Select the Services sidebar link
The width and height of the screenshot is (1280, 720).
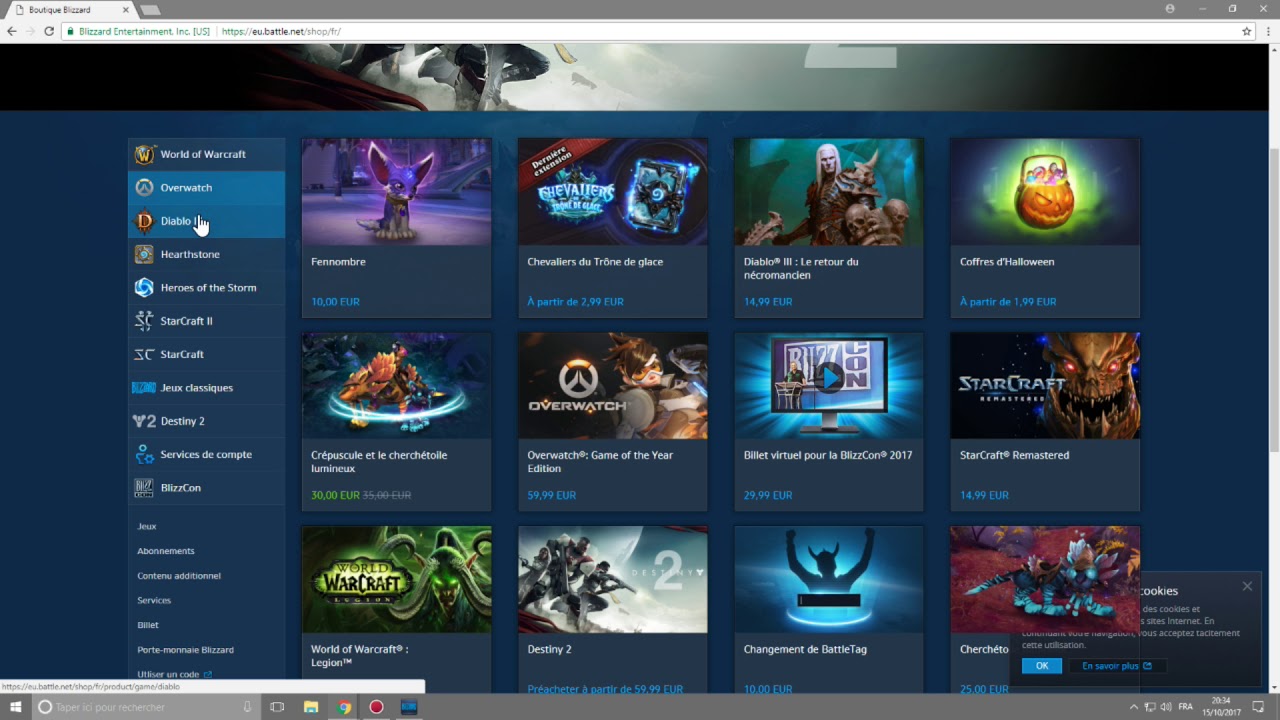coord(154,600)
